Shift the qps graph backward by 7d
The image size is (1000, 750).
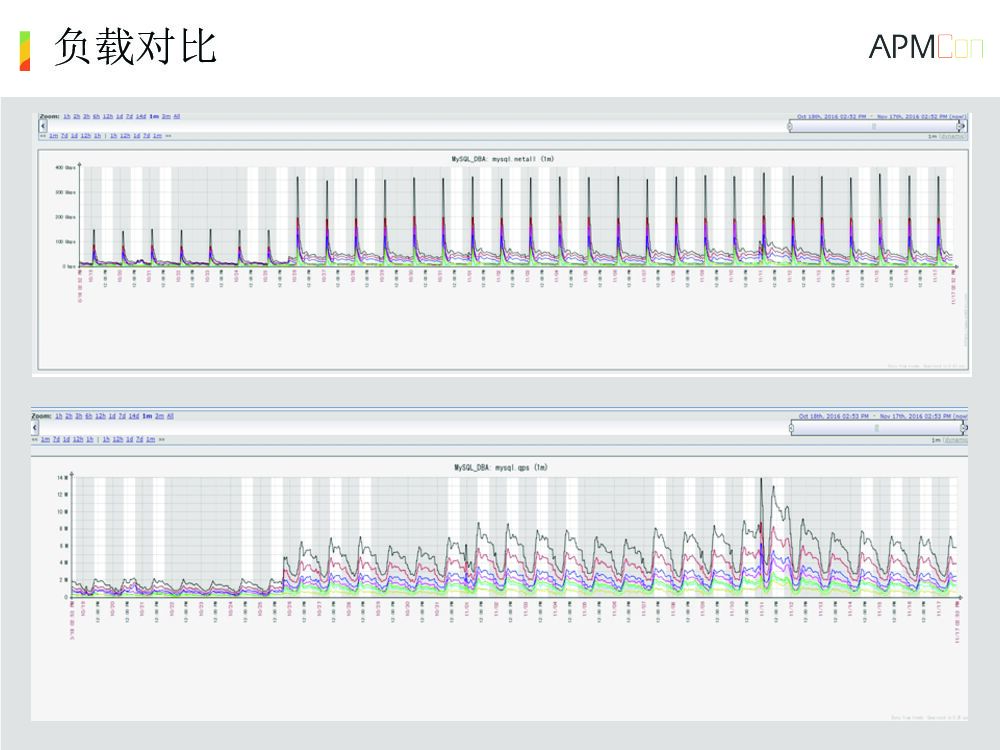click(56, 439)
